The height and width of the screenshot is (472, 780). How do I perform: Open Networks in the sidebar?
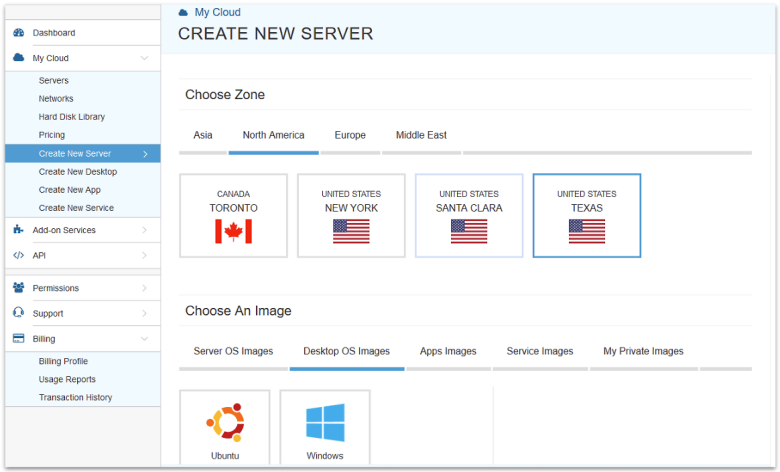point(56,98)
